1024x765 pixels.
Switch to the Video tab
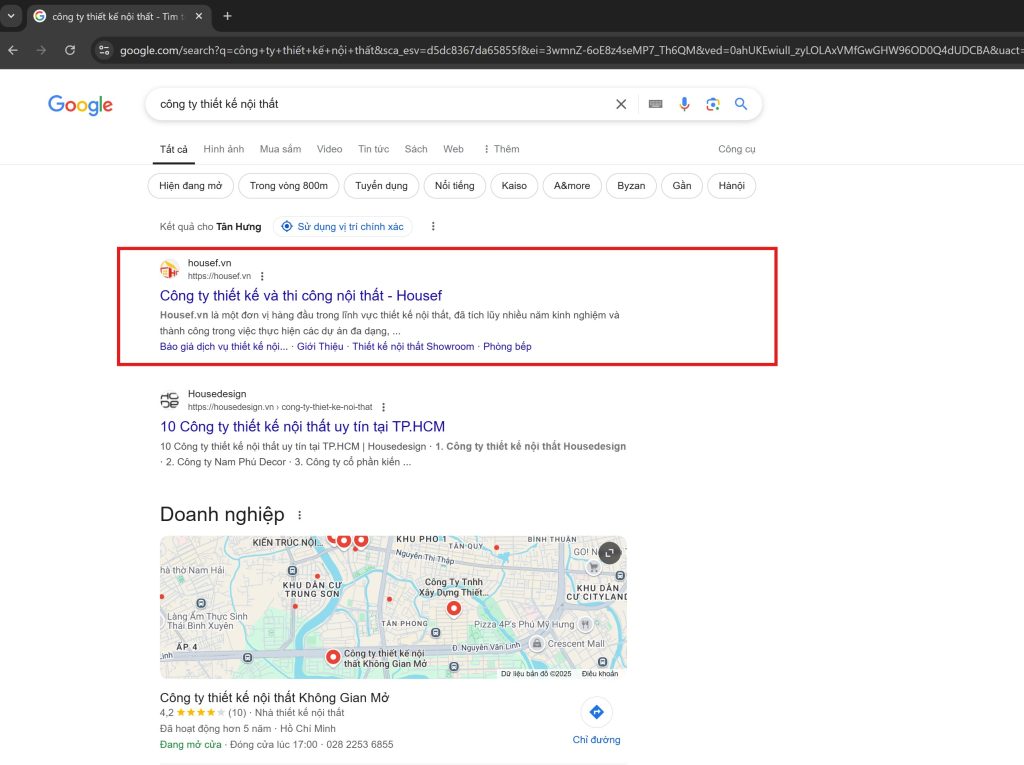pyautogui.click(x=329, y=149)
